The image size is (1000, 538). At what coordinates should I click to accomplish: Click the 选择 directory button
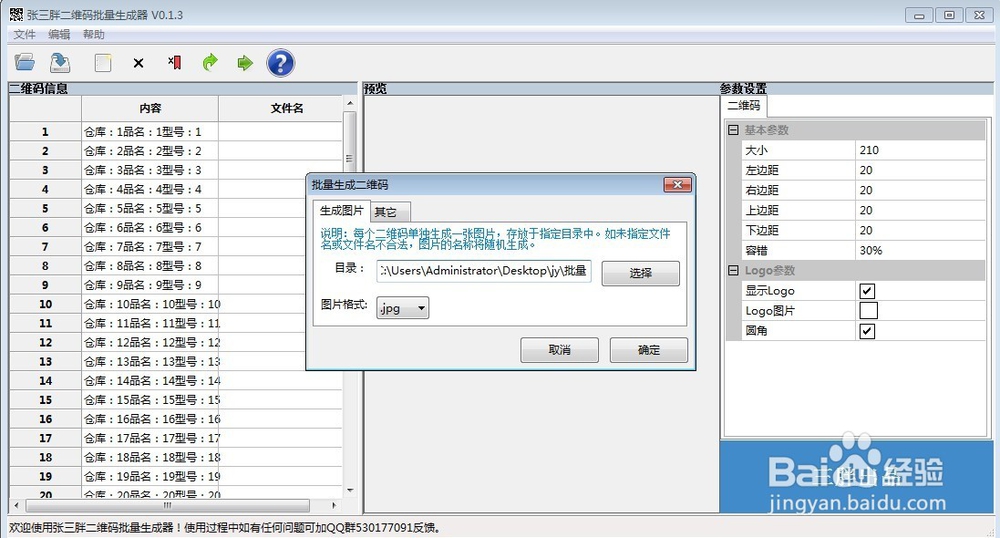640,273
